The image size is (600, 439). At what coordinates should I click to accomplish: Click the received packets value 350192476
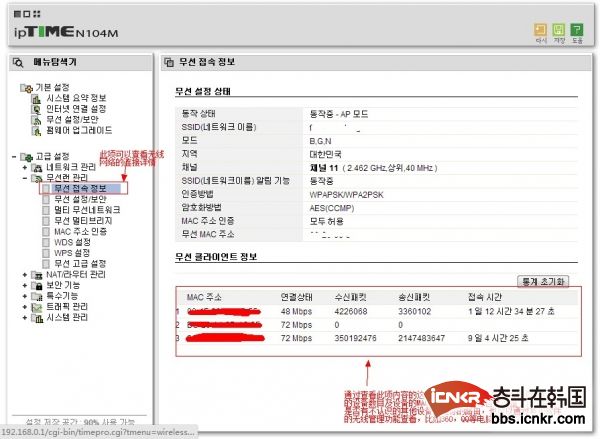click(355, 338)
